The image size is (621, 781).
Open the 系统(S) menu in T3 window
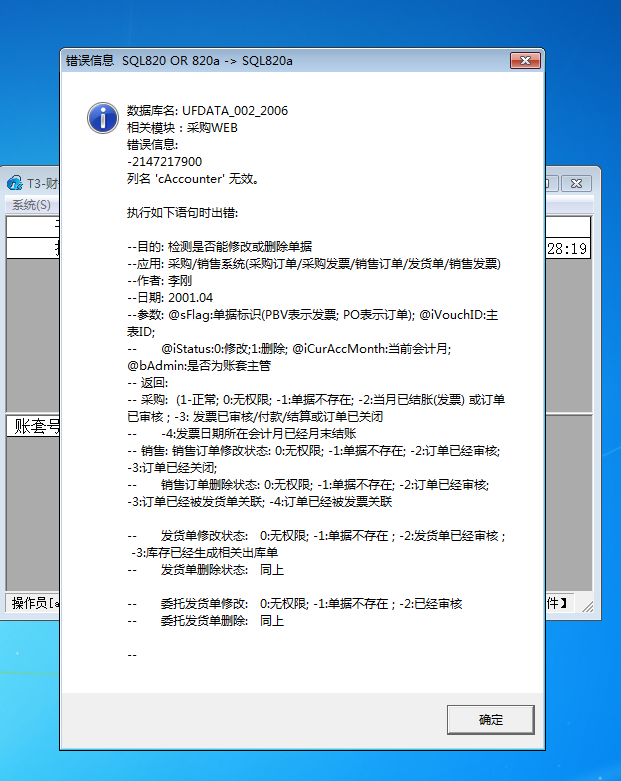point(31,205)
